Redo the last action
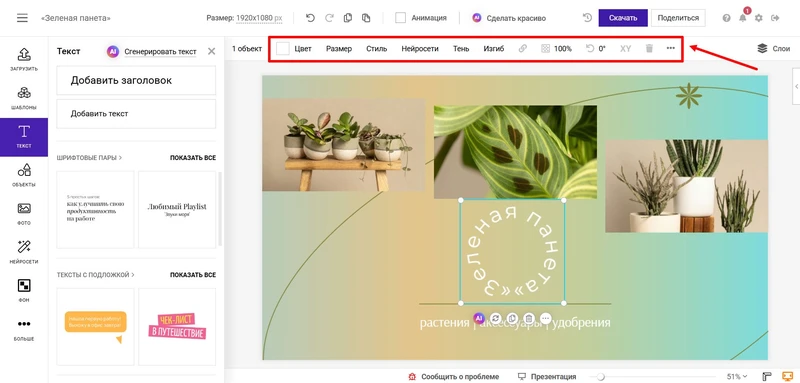800x383 pixels. tap(329, 18)
